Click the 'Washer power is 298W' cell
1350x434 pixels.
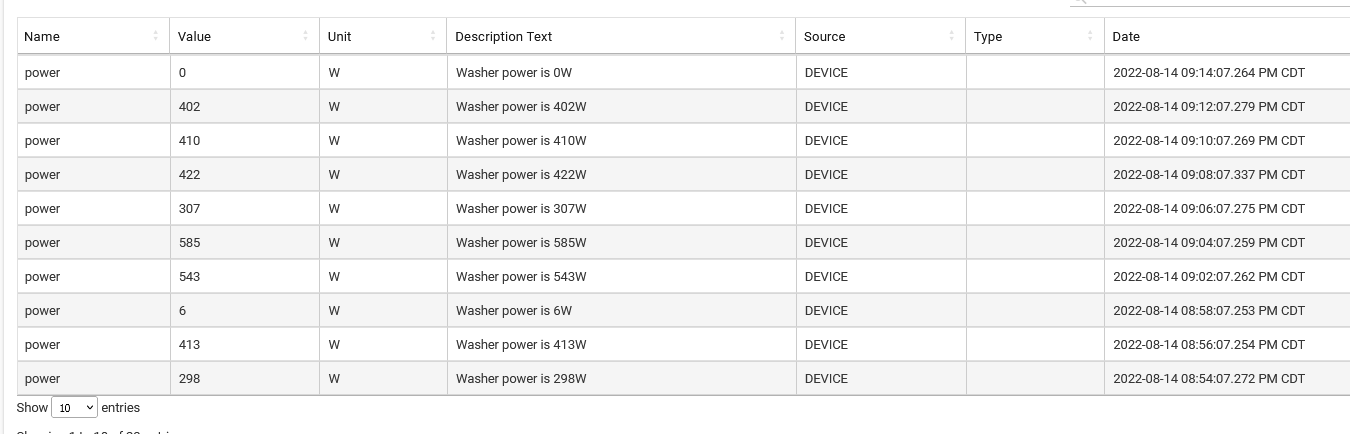(x=521, y=379)
